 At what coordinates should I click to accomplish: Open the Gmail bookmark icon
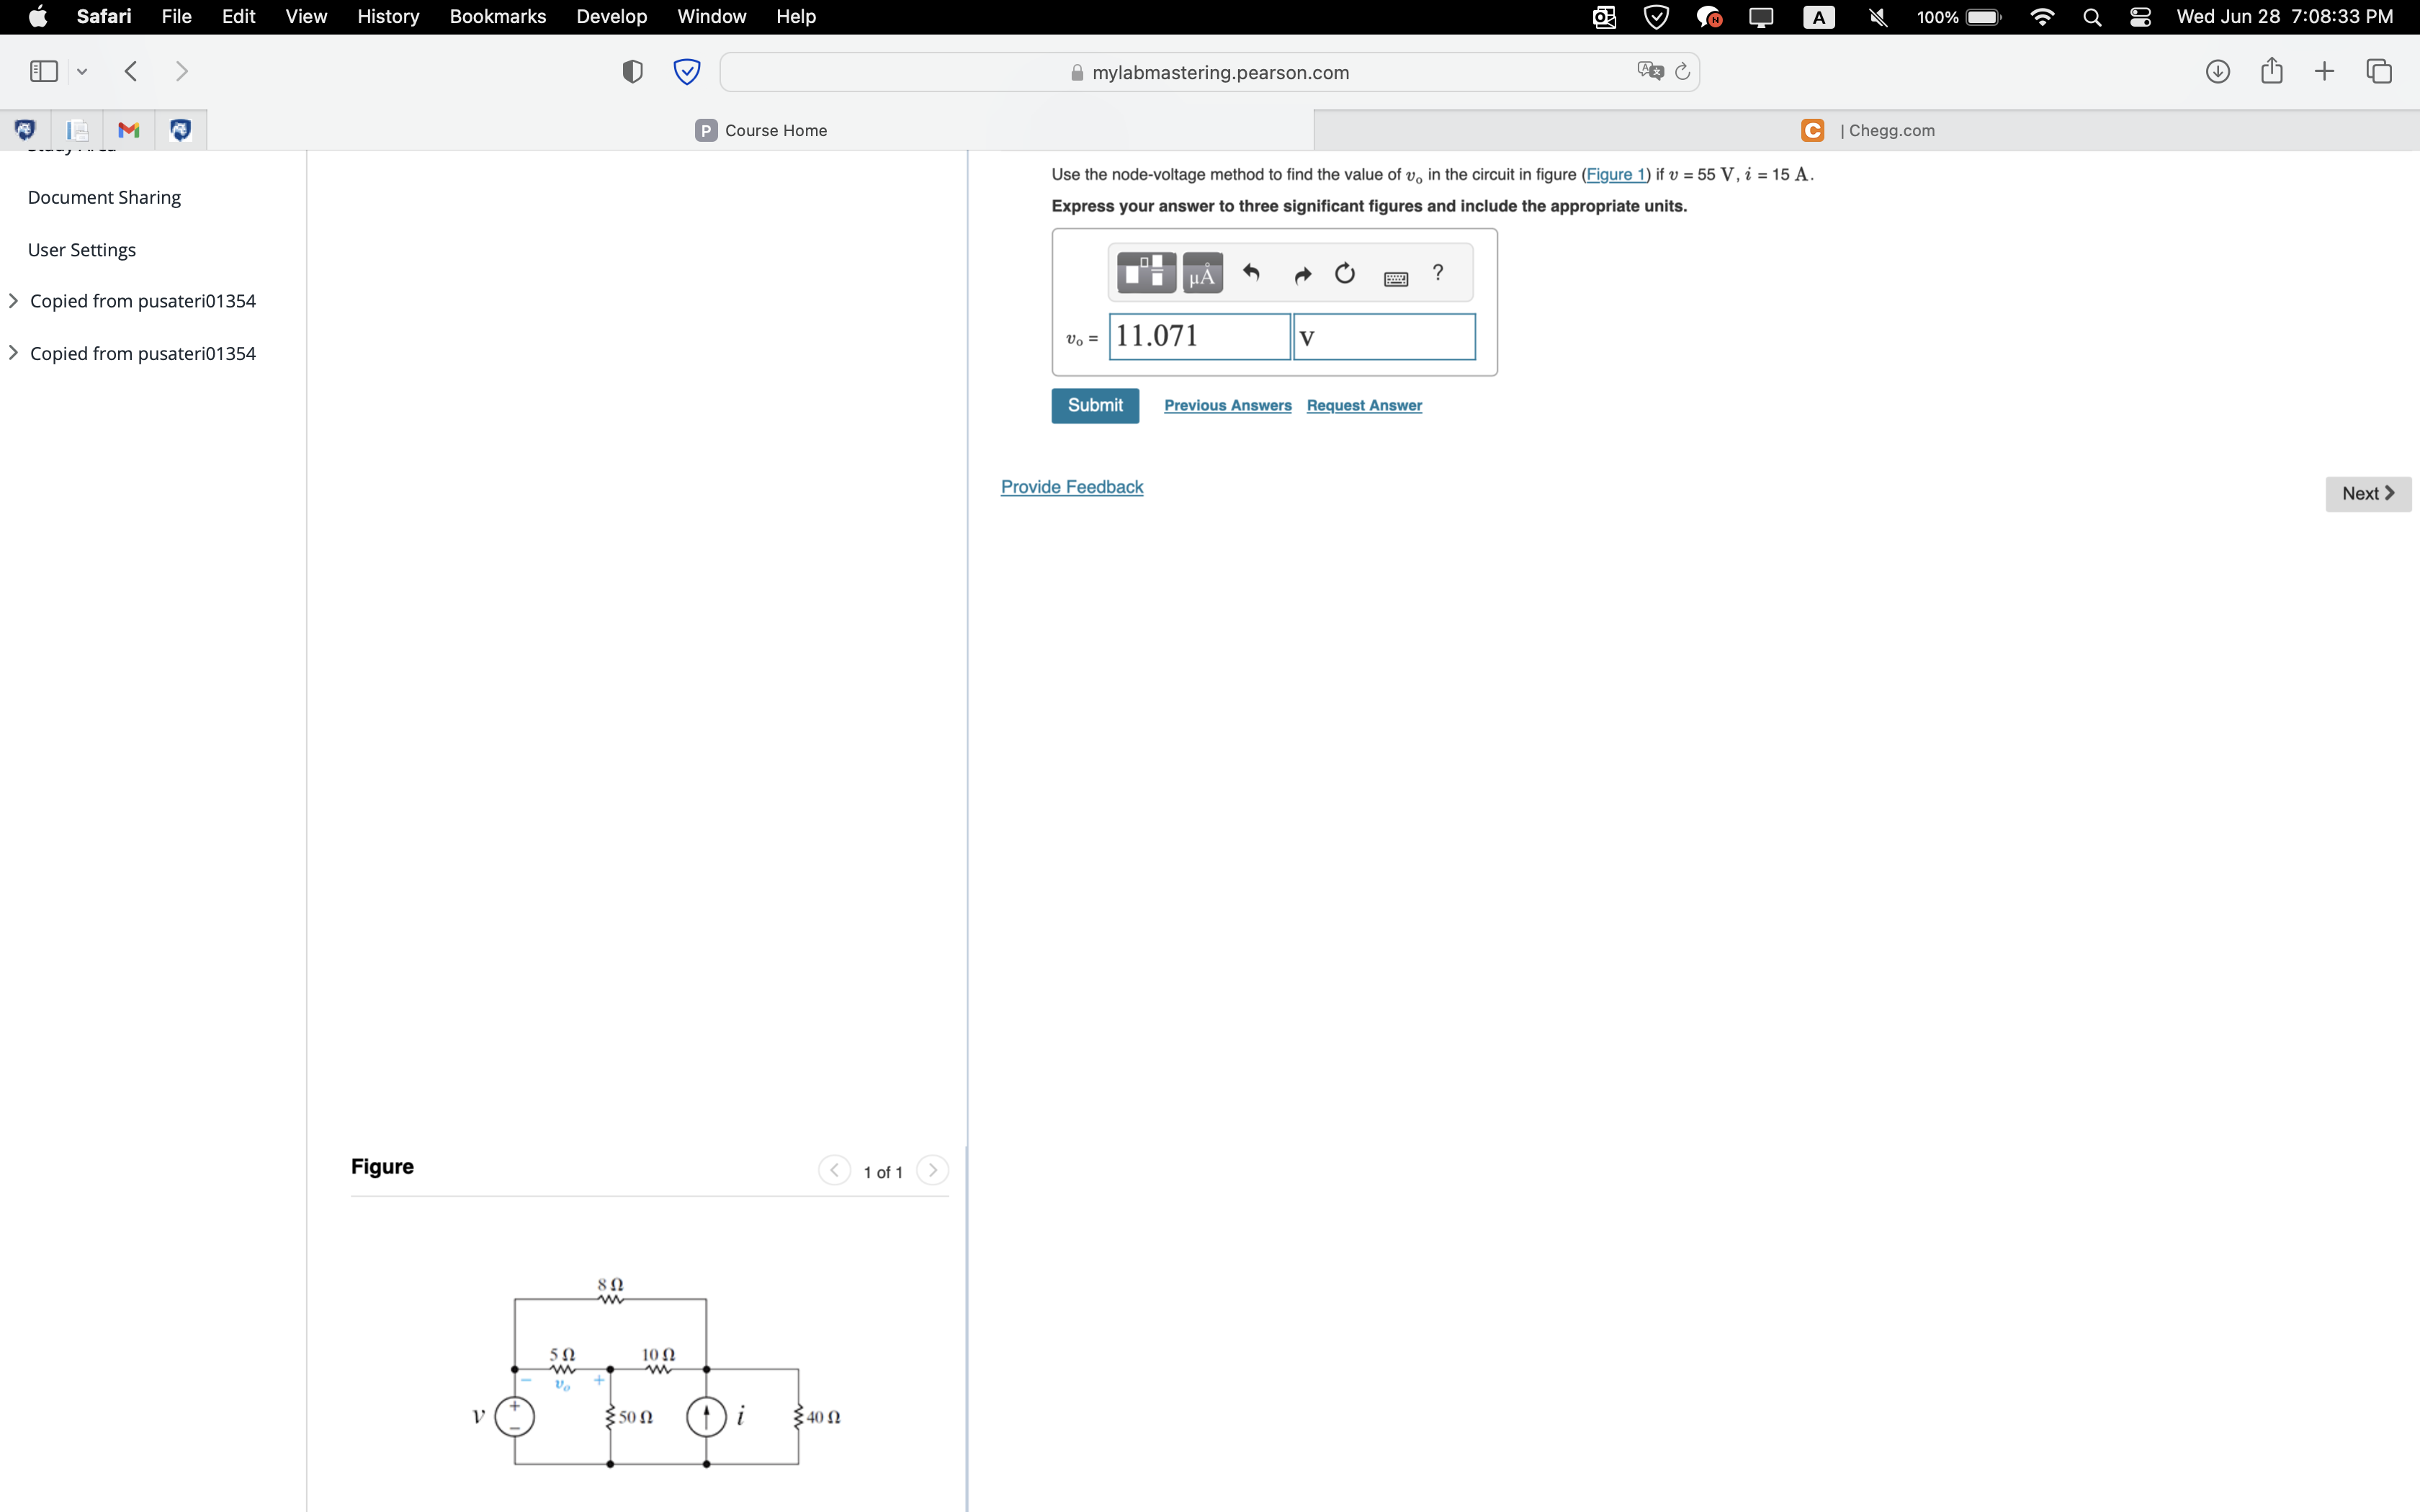point(128,129)
